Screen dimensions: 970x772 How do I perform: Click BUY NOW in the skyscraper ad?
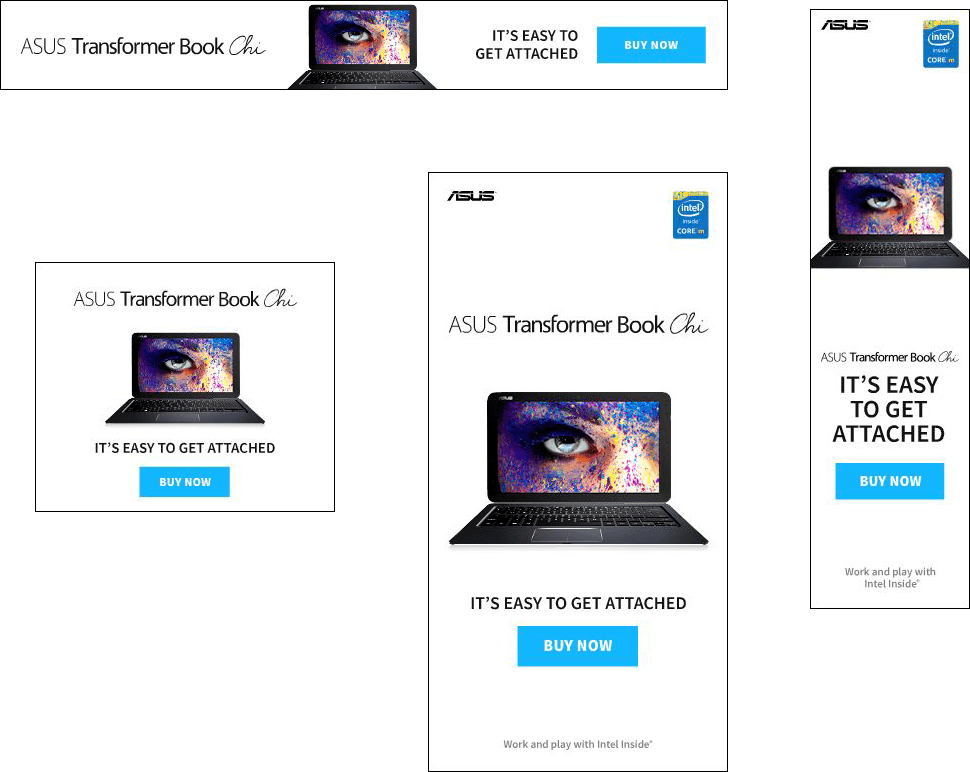point(890,481)
